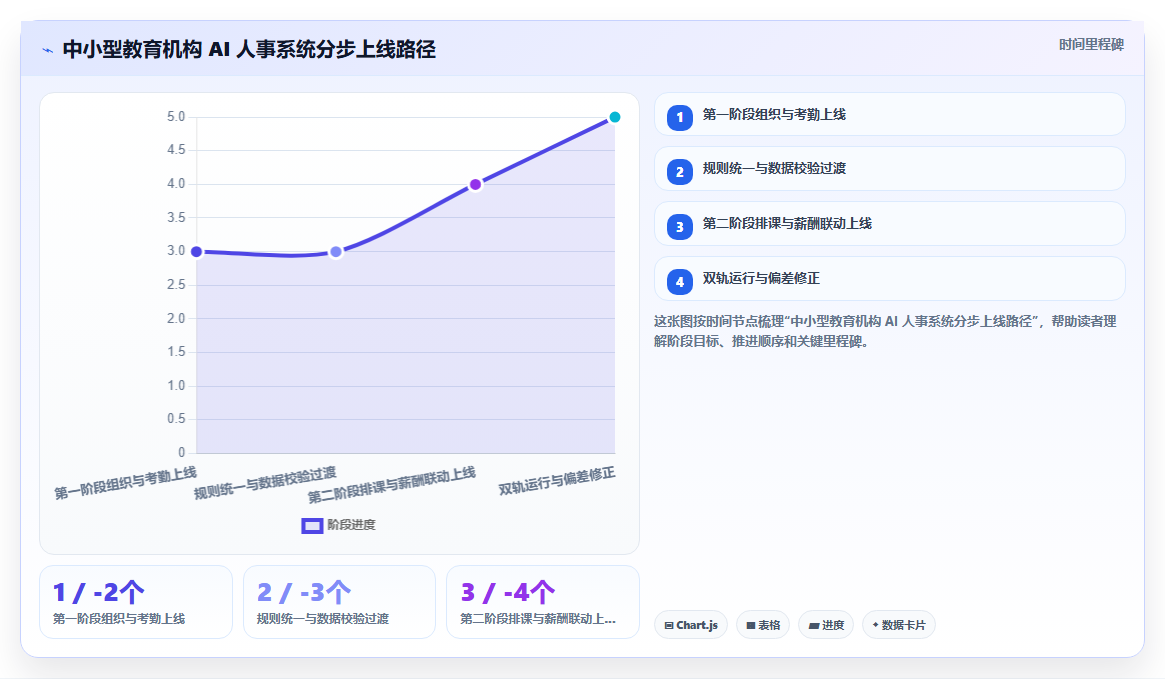The height and width of the screenshot is (679, 1165).
Task: Click the blue header icon beside the title
Action: [48, 51]
